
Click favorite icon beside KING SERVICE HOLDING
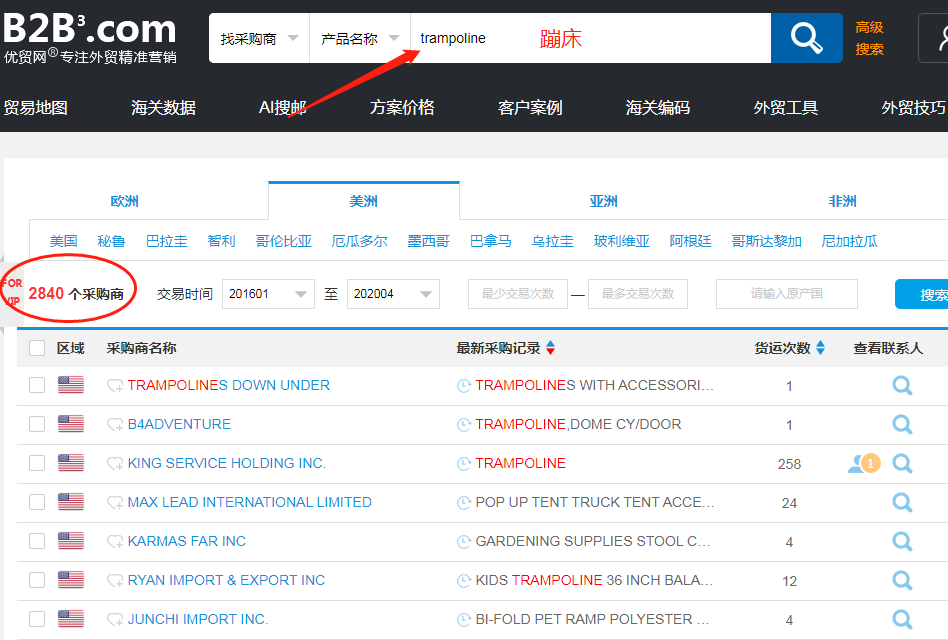tap(115, 464)
